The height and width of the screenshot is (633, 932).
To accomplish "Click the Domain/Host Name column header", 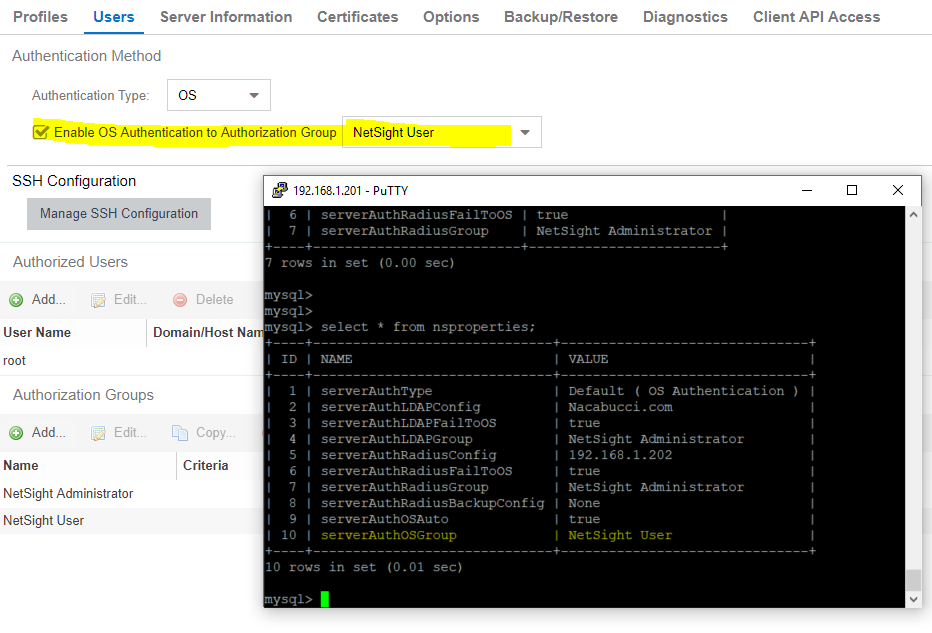I will click(x=208, y=332).
